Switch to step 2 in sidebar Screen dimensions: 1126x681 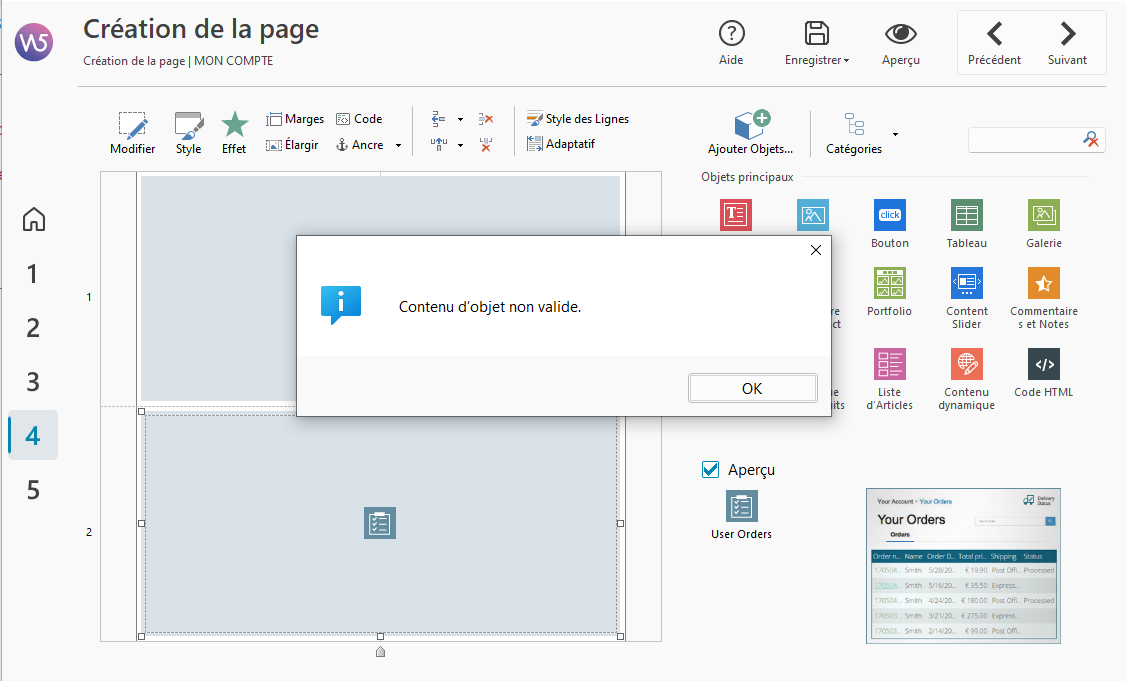coord(33,328)
